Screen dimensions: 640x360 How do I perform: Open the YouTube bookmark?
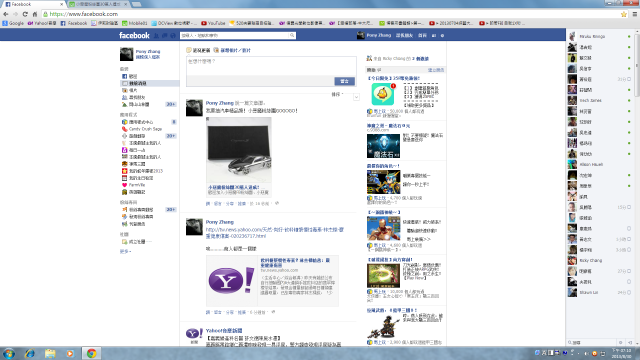click(213, 23)
